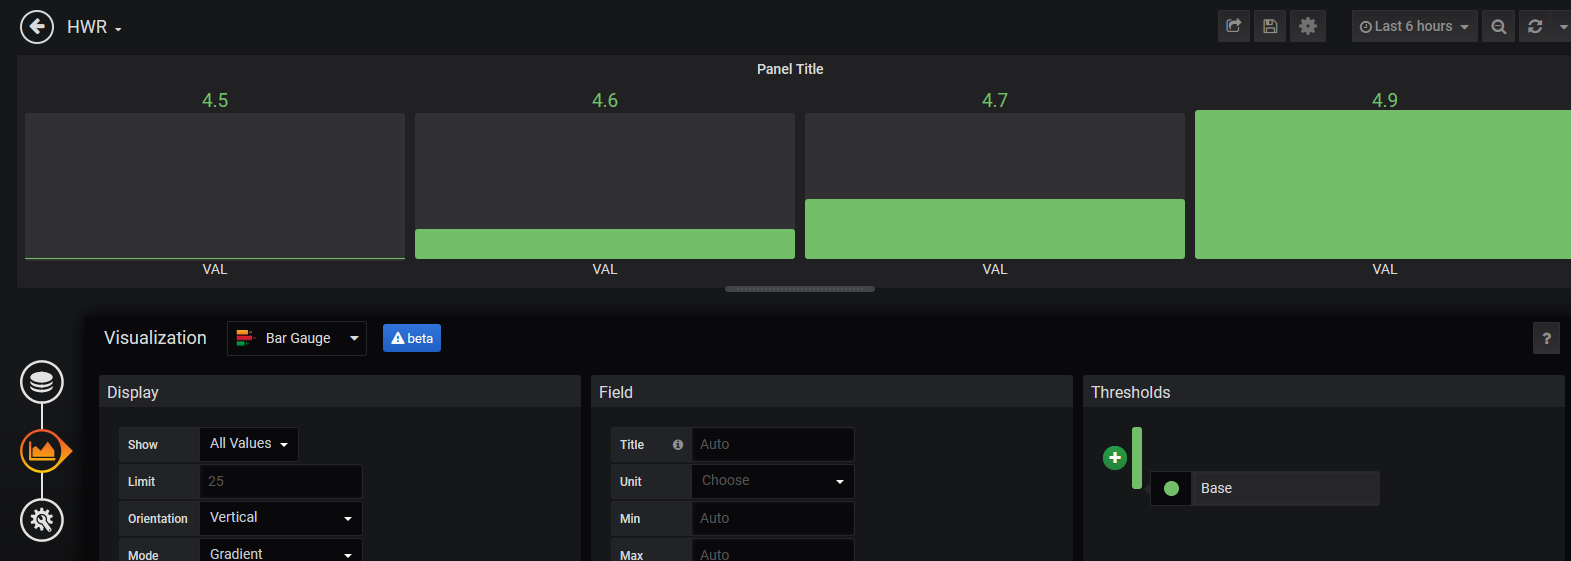Click the Field section header
Image resolution: width=1571 pixels, height=561 pixels.
832,392
